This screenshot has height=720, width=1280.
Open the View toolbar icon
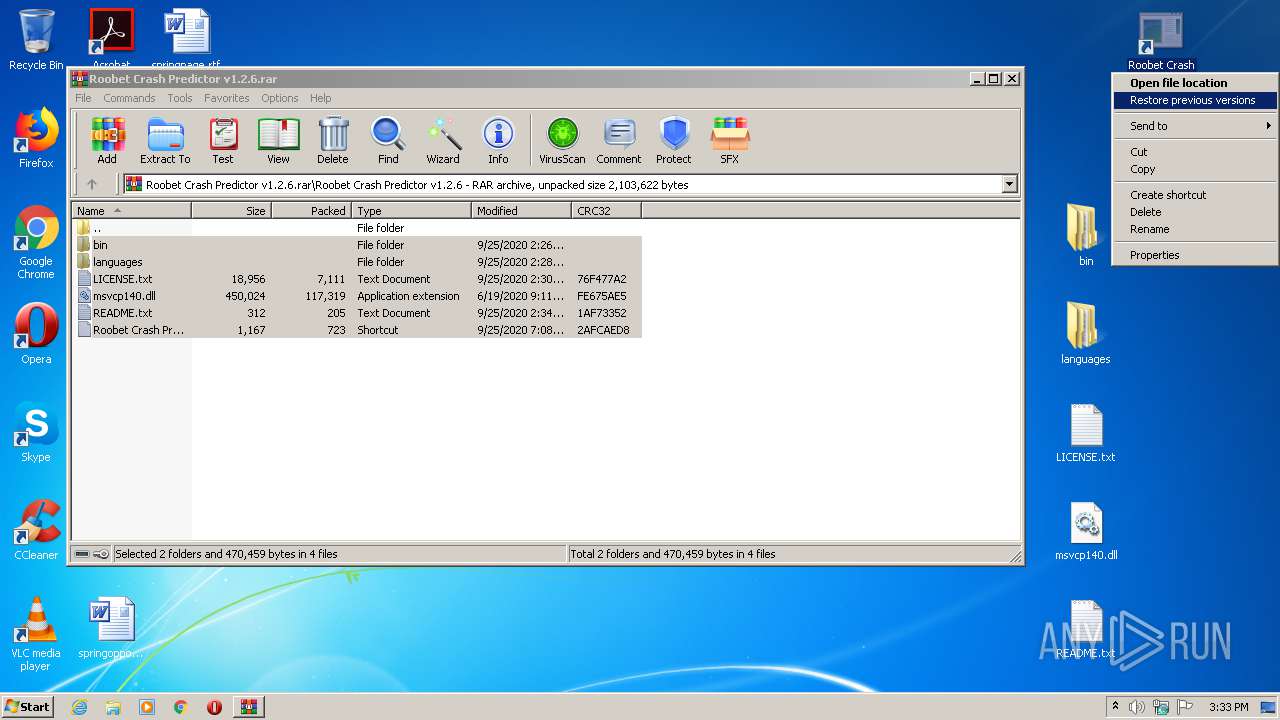click(x=278, y=141)
